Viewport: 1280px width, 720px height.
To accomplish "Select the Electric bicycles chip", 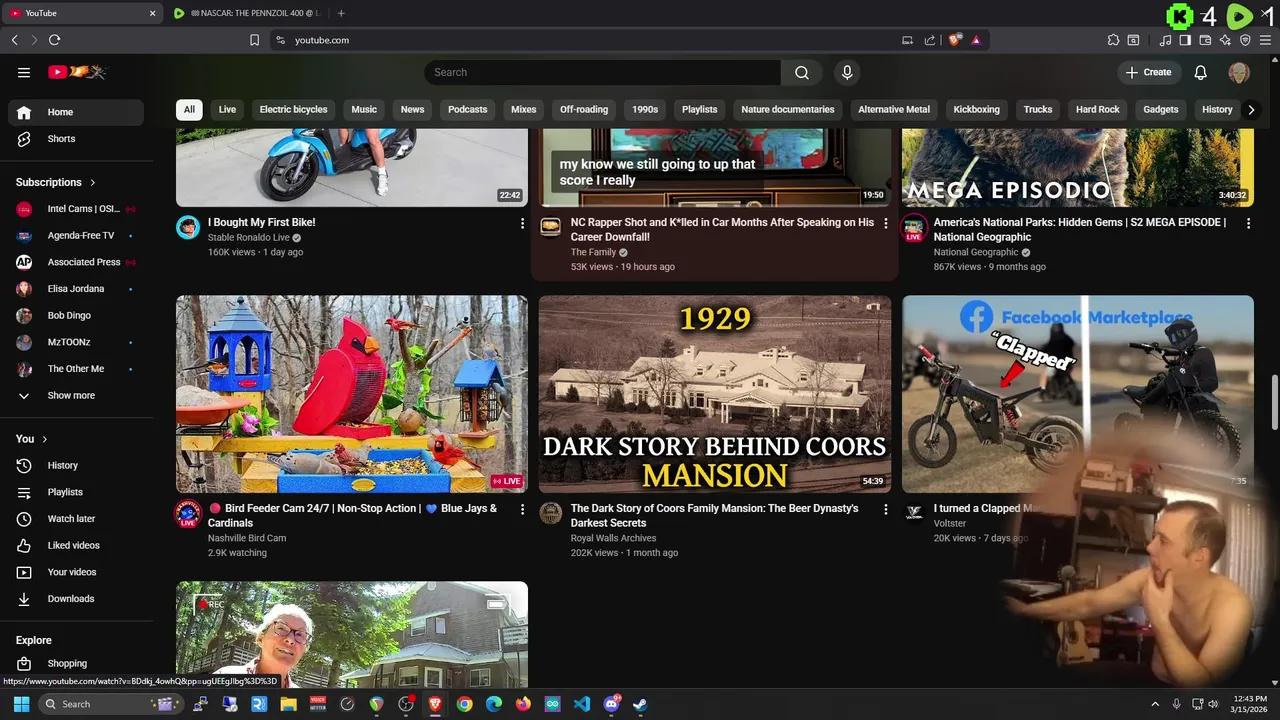I will 293,110.
